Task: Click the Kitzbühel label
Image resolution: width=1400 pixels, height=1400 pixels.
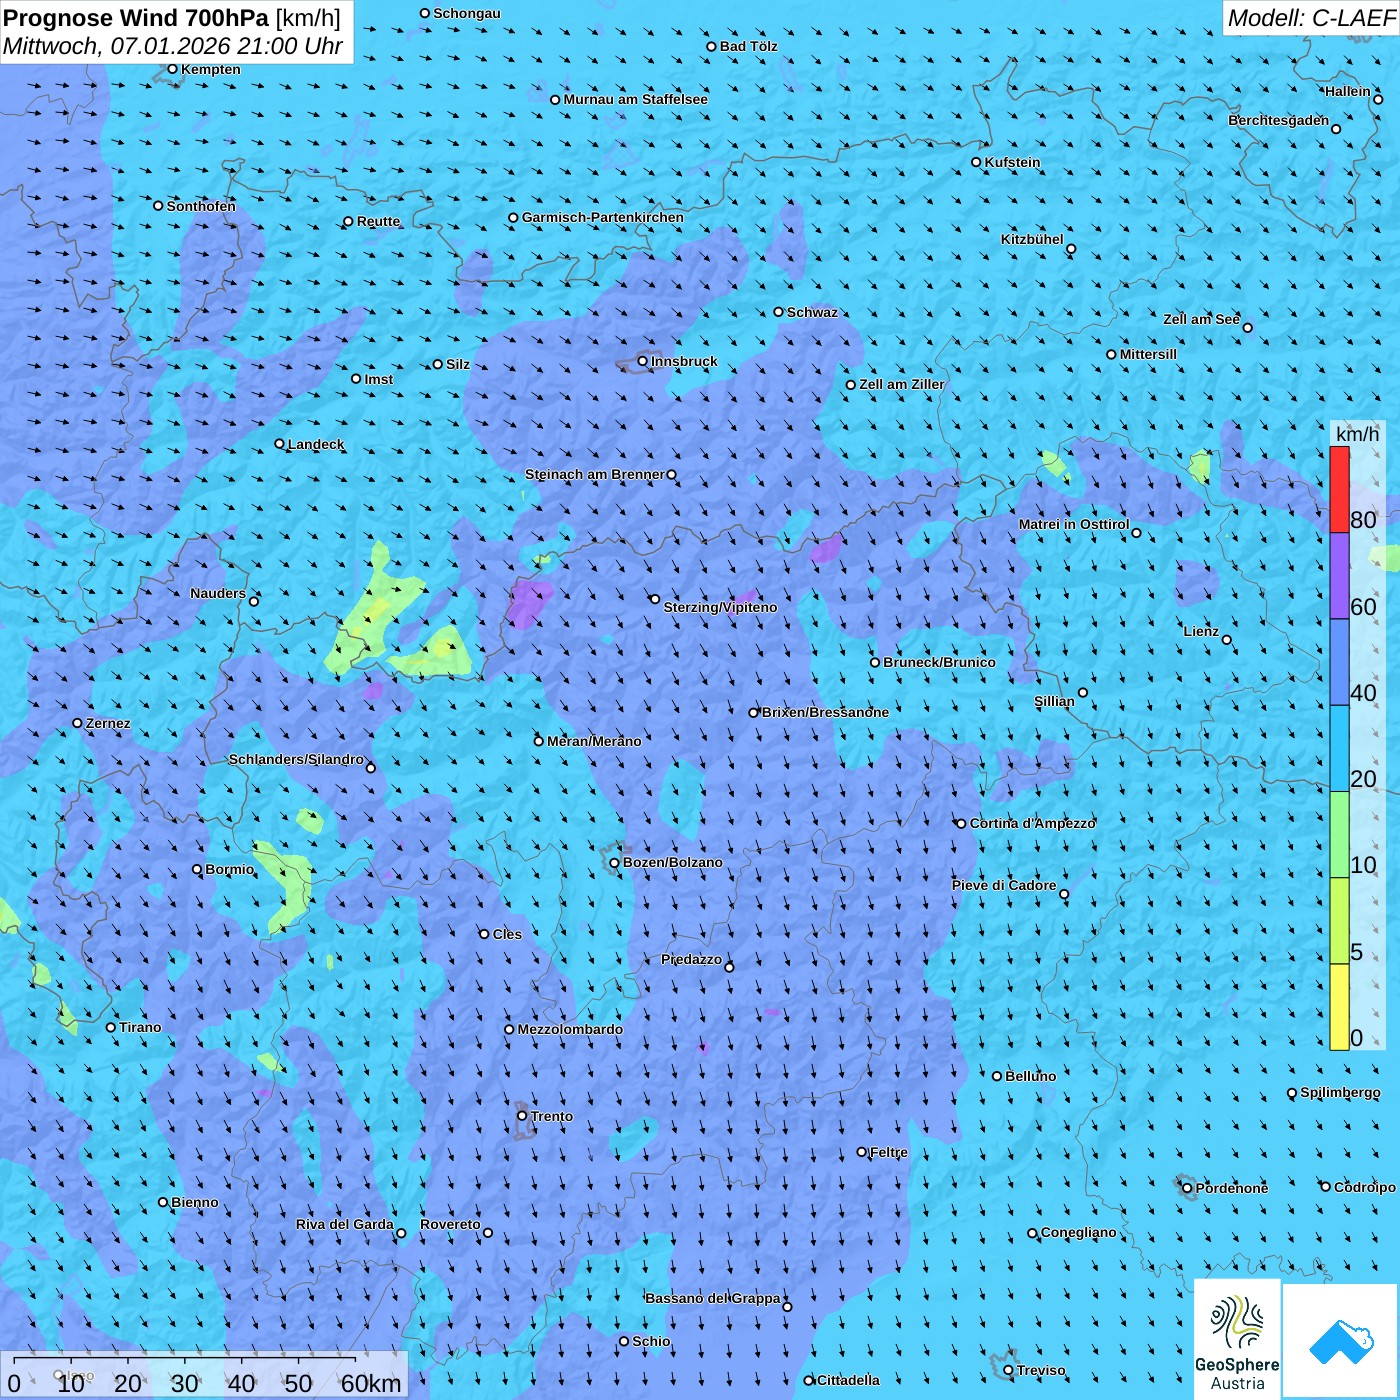Action: click(x=1032, y=239)
